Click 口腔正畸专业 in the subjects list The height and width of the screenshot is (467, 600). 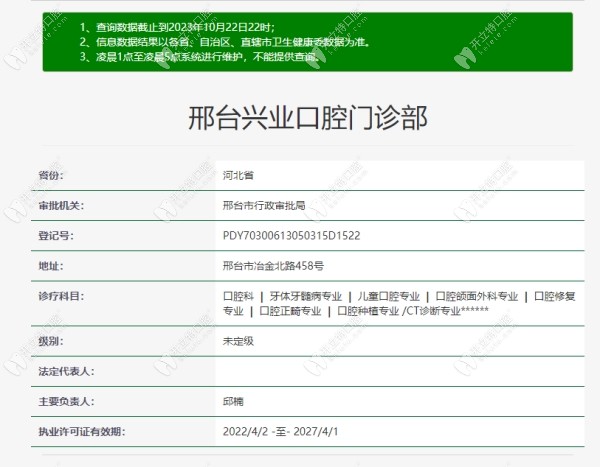click(x=290, y=311)
